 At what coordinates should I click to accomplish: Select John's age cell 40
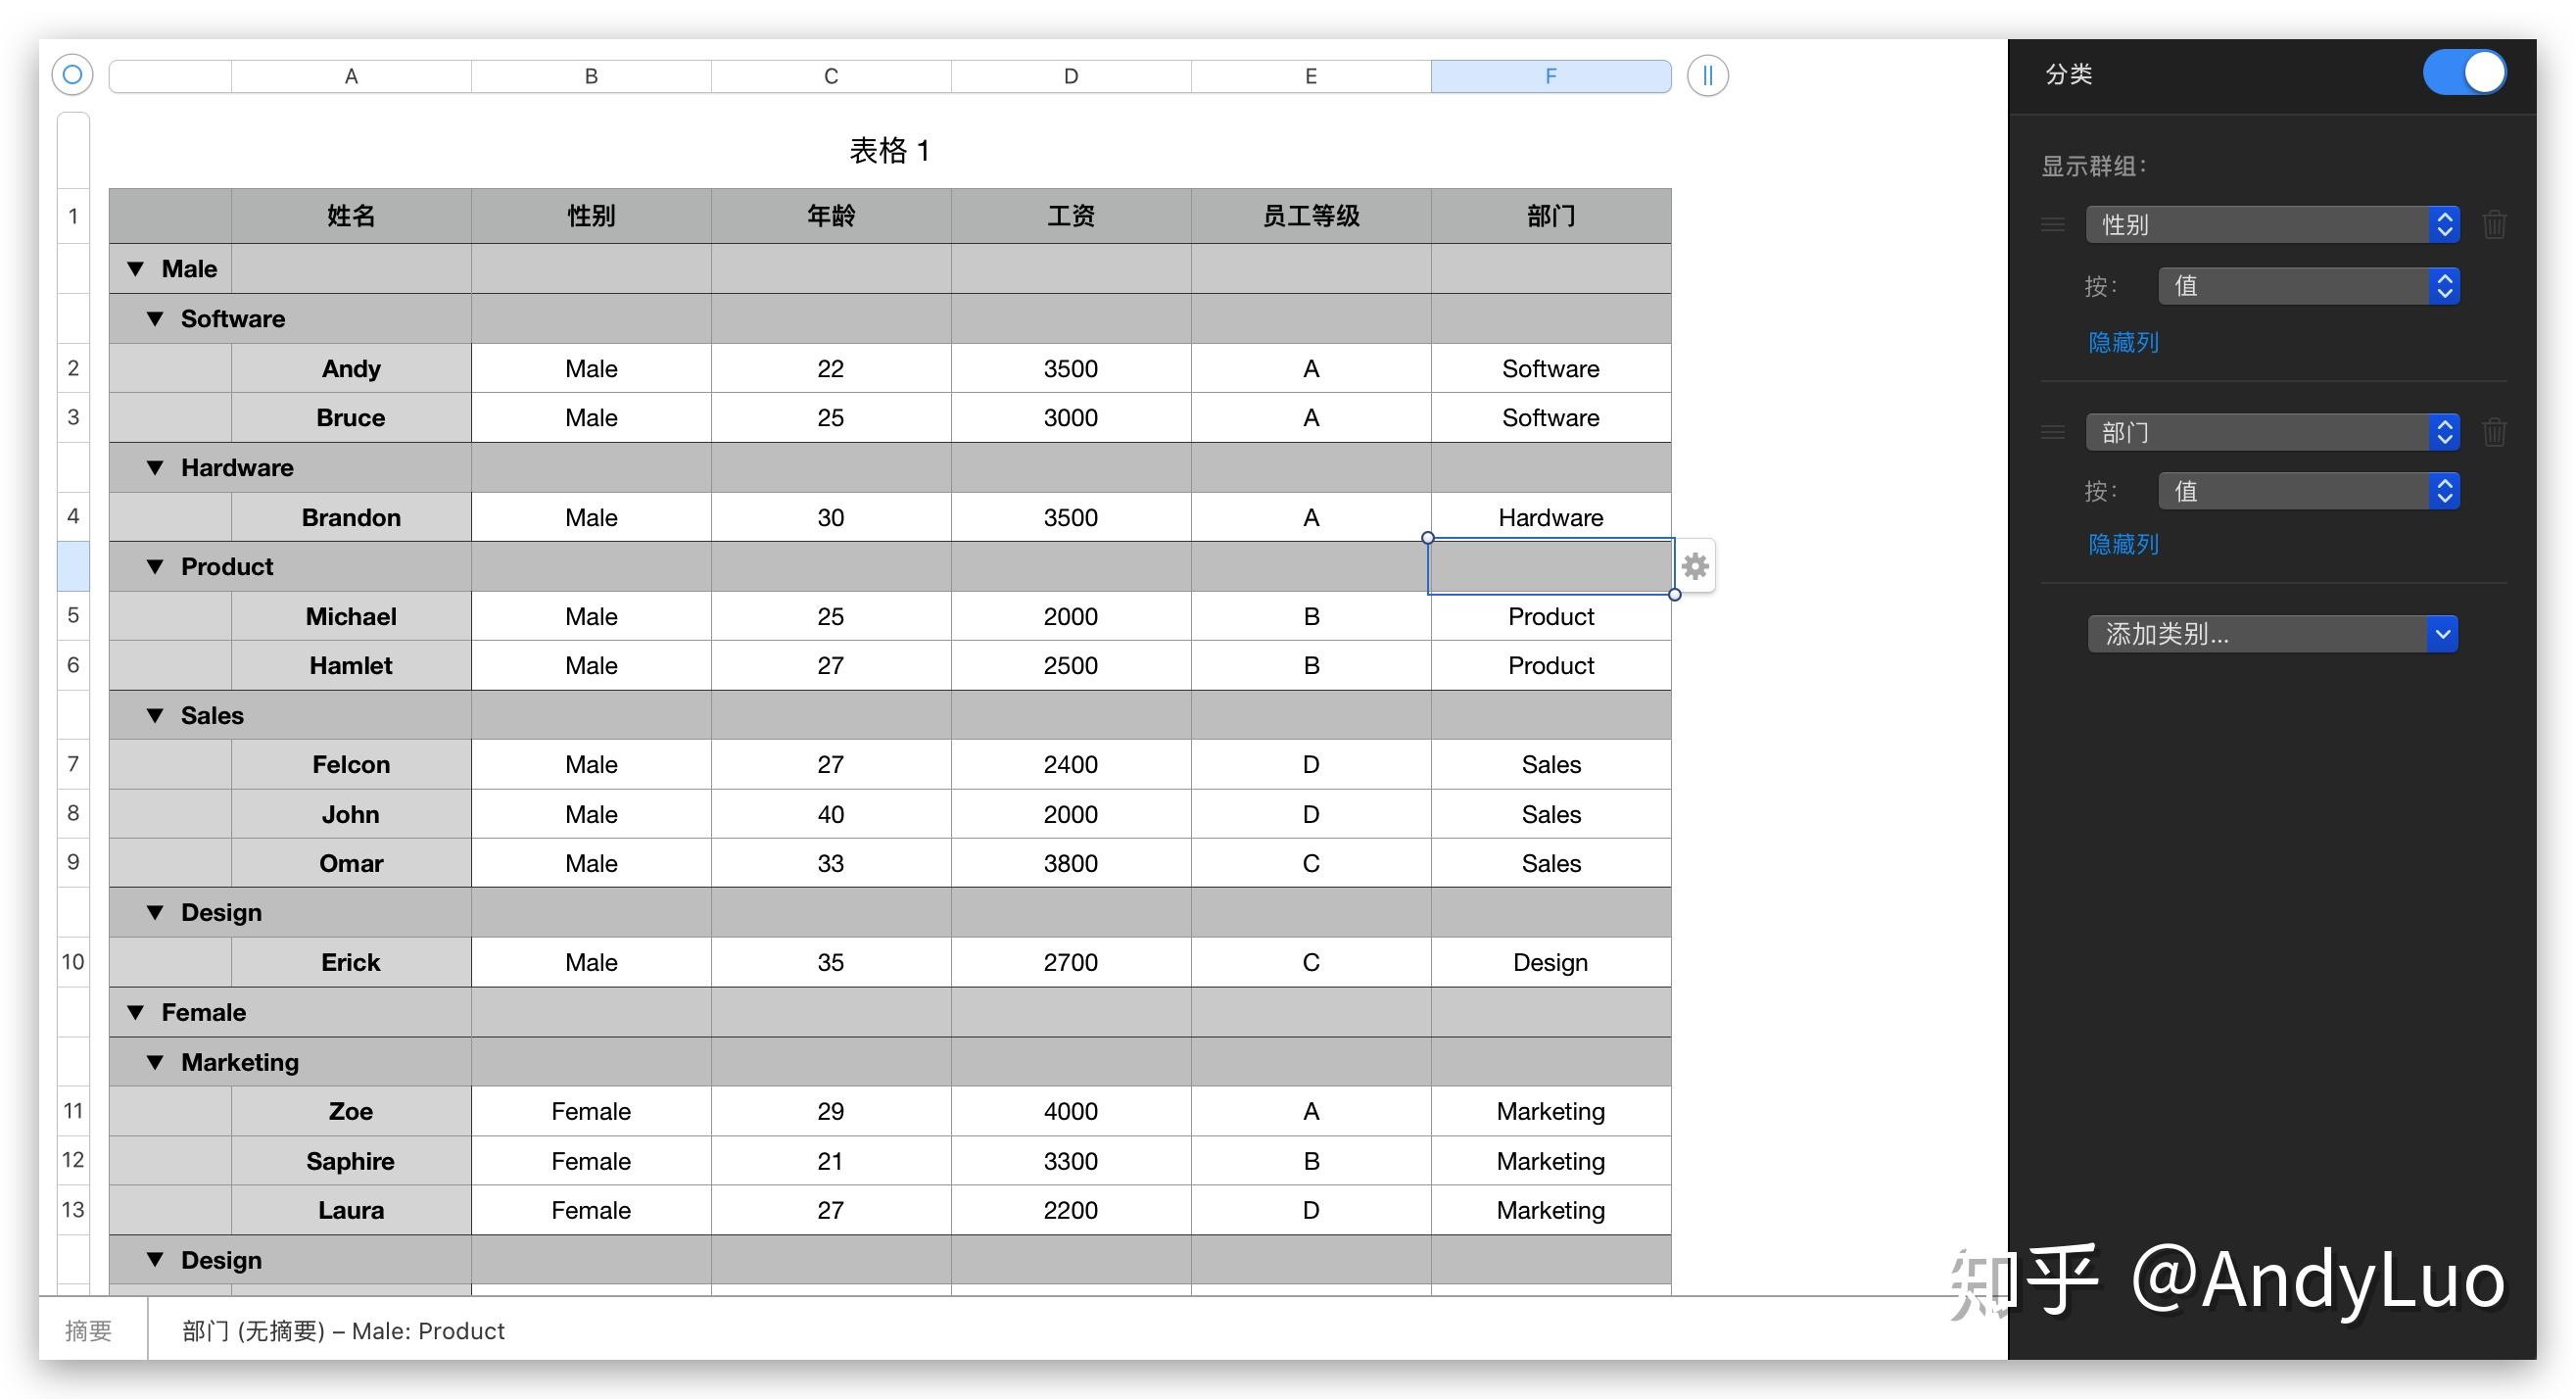click(831, 815)
